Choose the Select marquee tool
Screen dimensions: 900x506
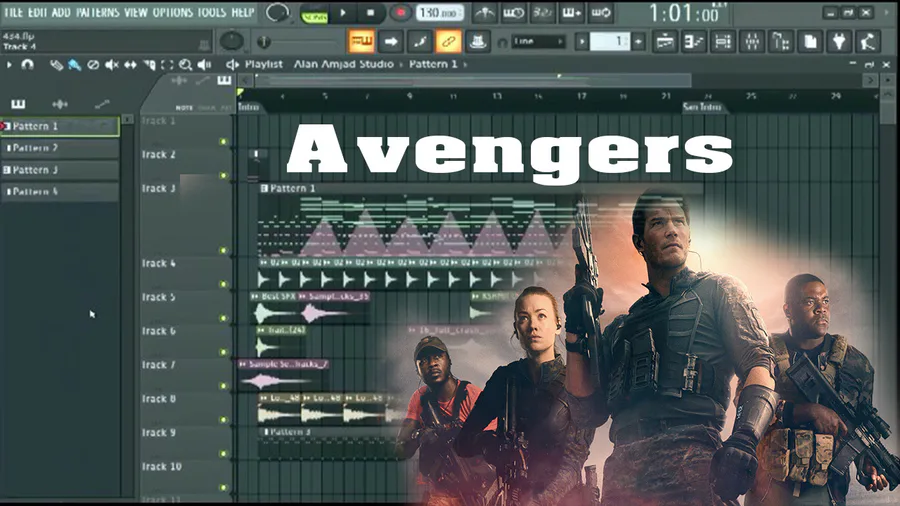point(167,65)
